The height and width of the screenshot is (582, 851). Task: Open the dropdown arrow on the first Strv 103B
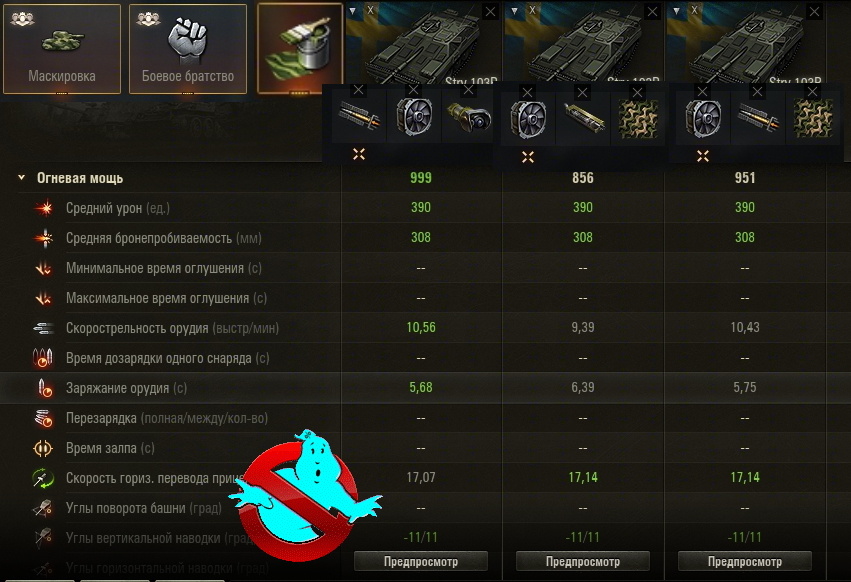coord(352,10)
